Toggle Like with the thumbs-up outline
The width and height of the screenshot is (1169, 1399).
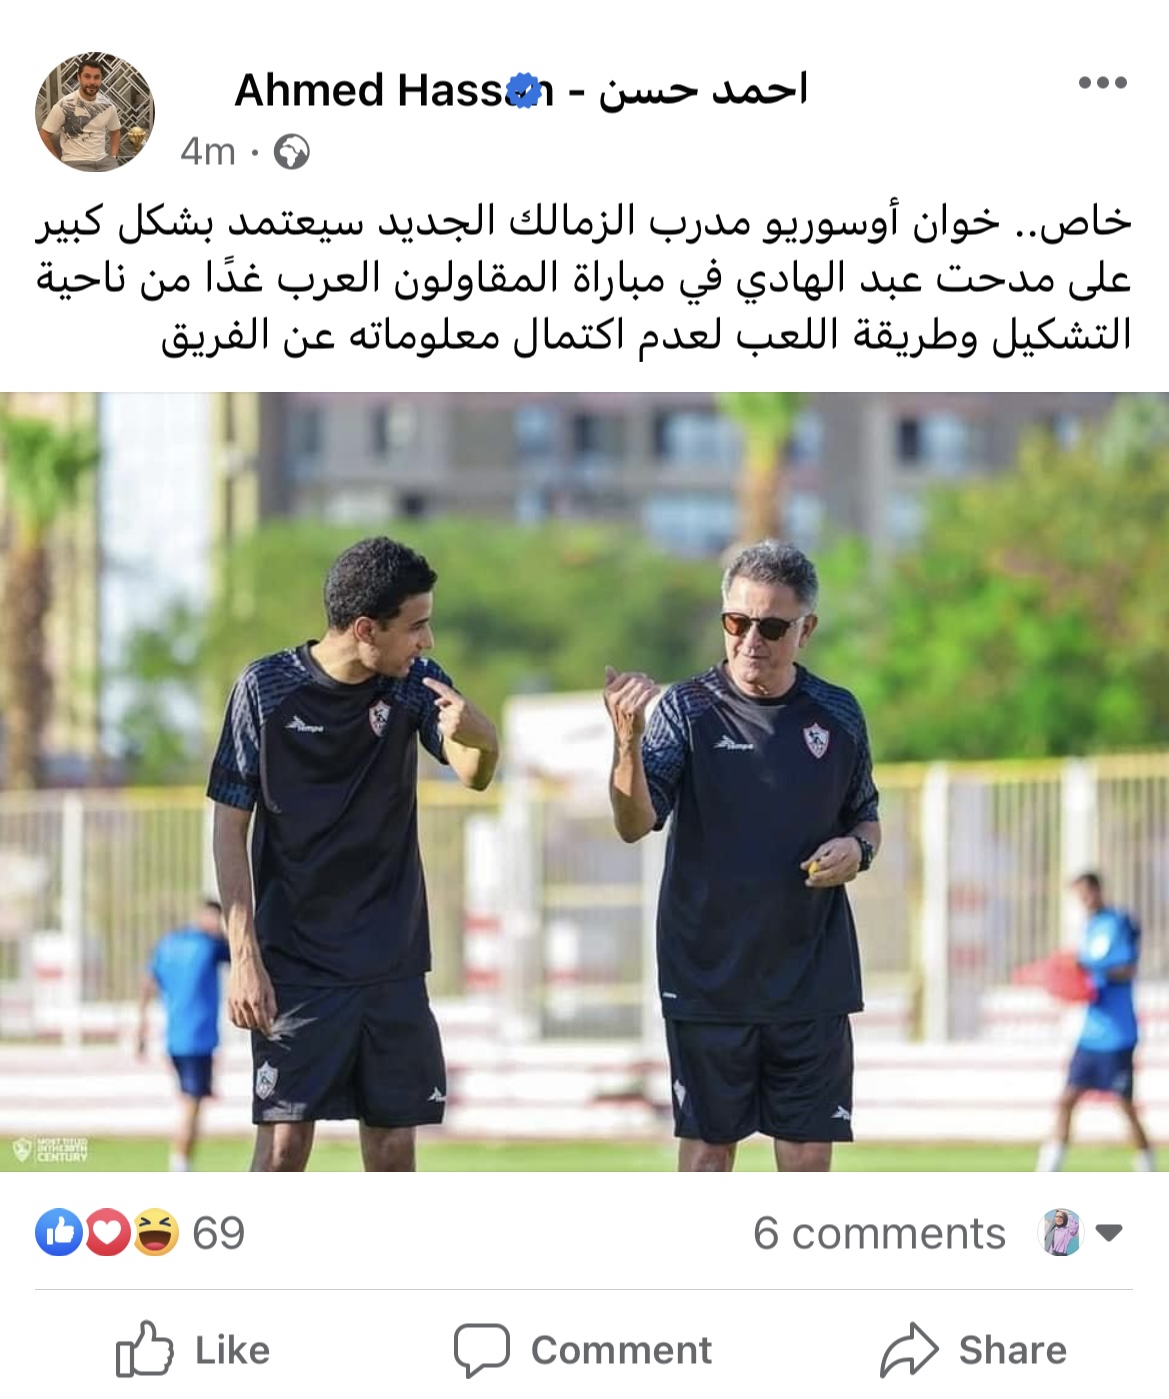point(144,1349)
